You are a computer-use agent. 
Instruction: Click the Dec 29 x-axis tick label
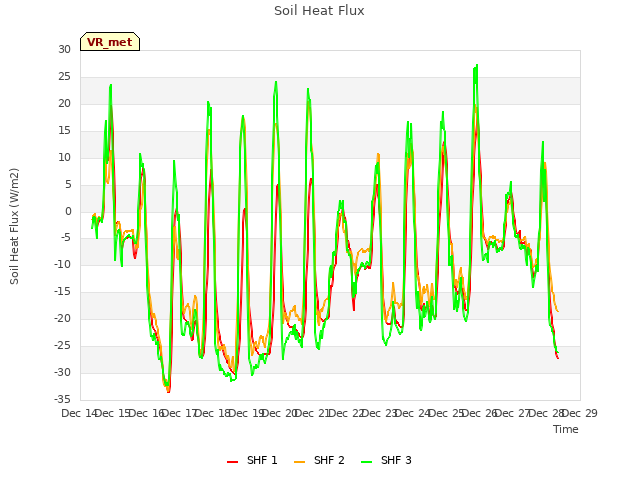point(580,413)
